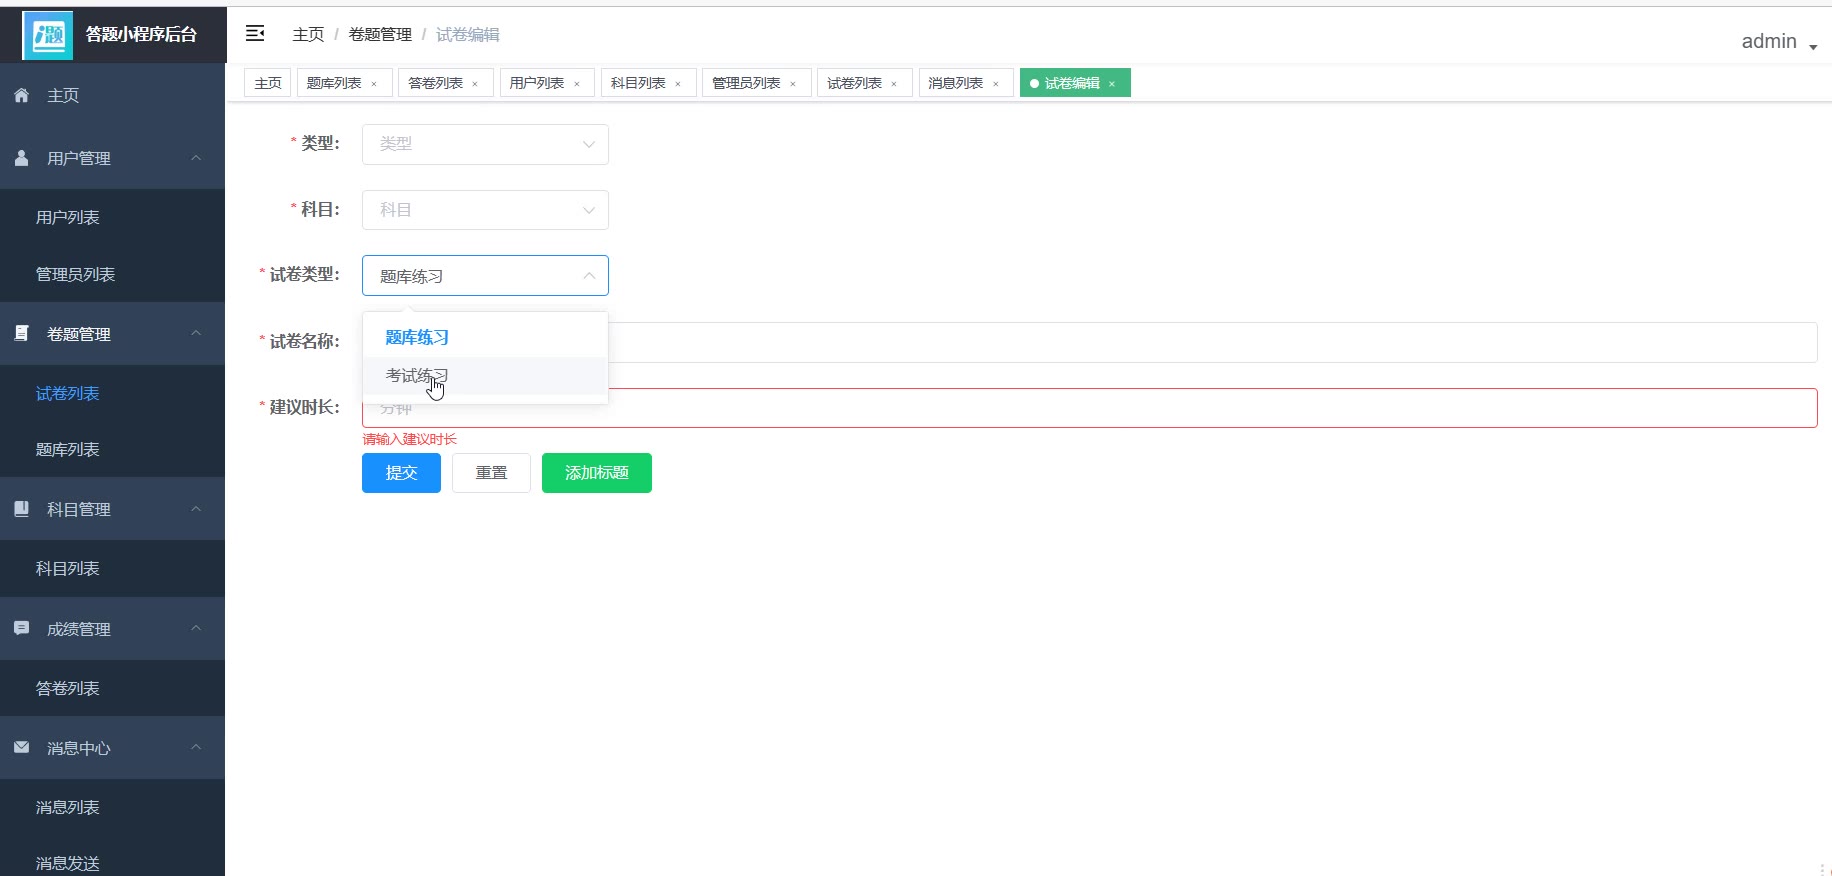The width and height of the screenshot is (1832, 876).
Task: Close the 用户列表 tab
Action: [x=577, y=84]
